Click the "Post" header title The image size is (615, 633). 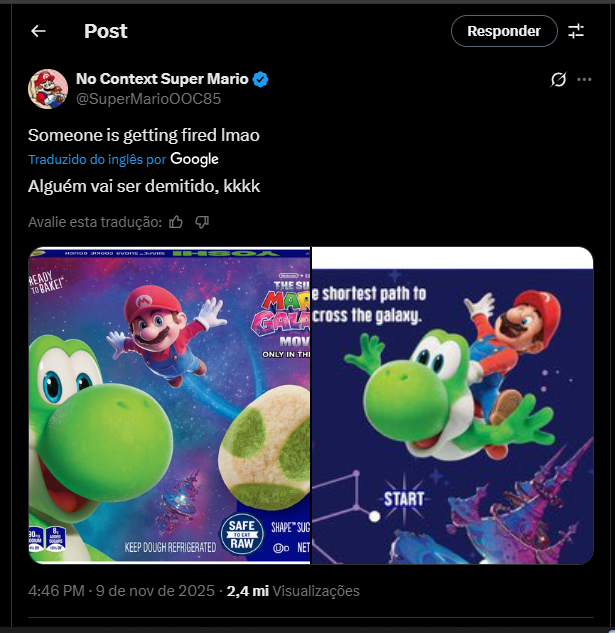(x=106, y=31)
